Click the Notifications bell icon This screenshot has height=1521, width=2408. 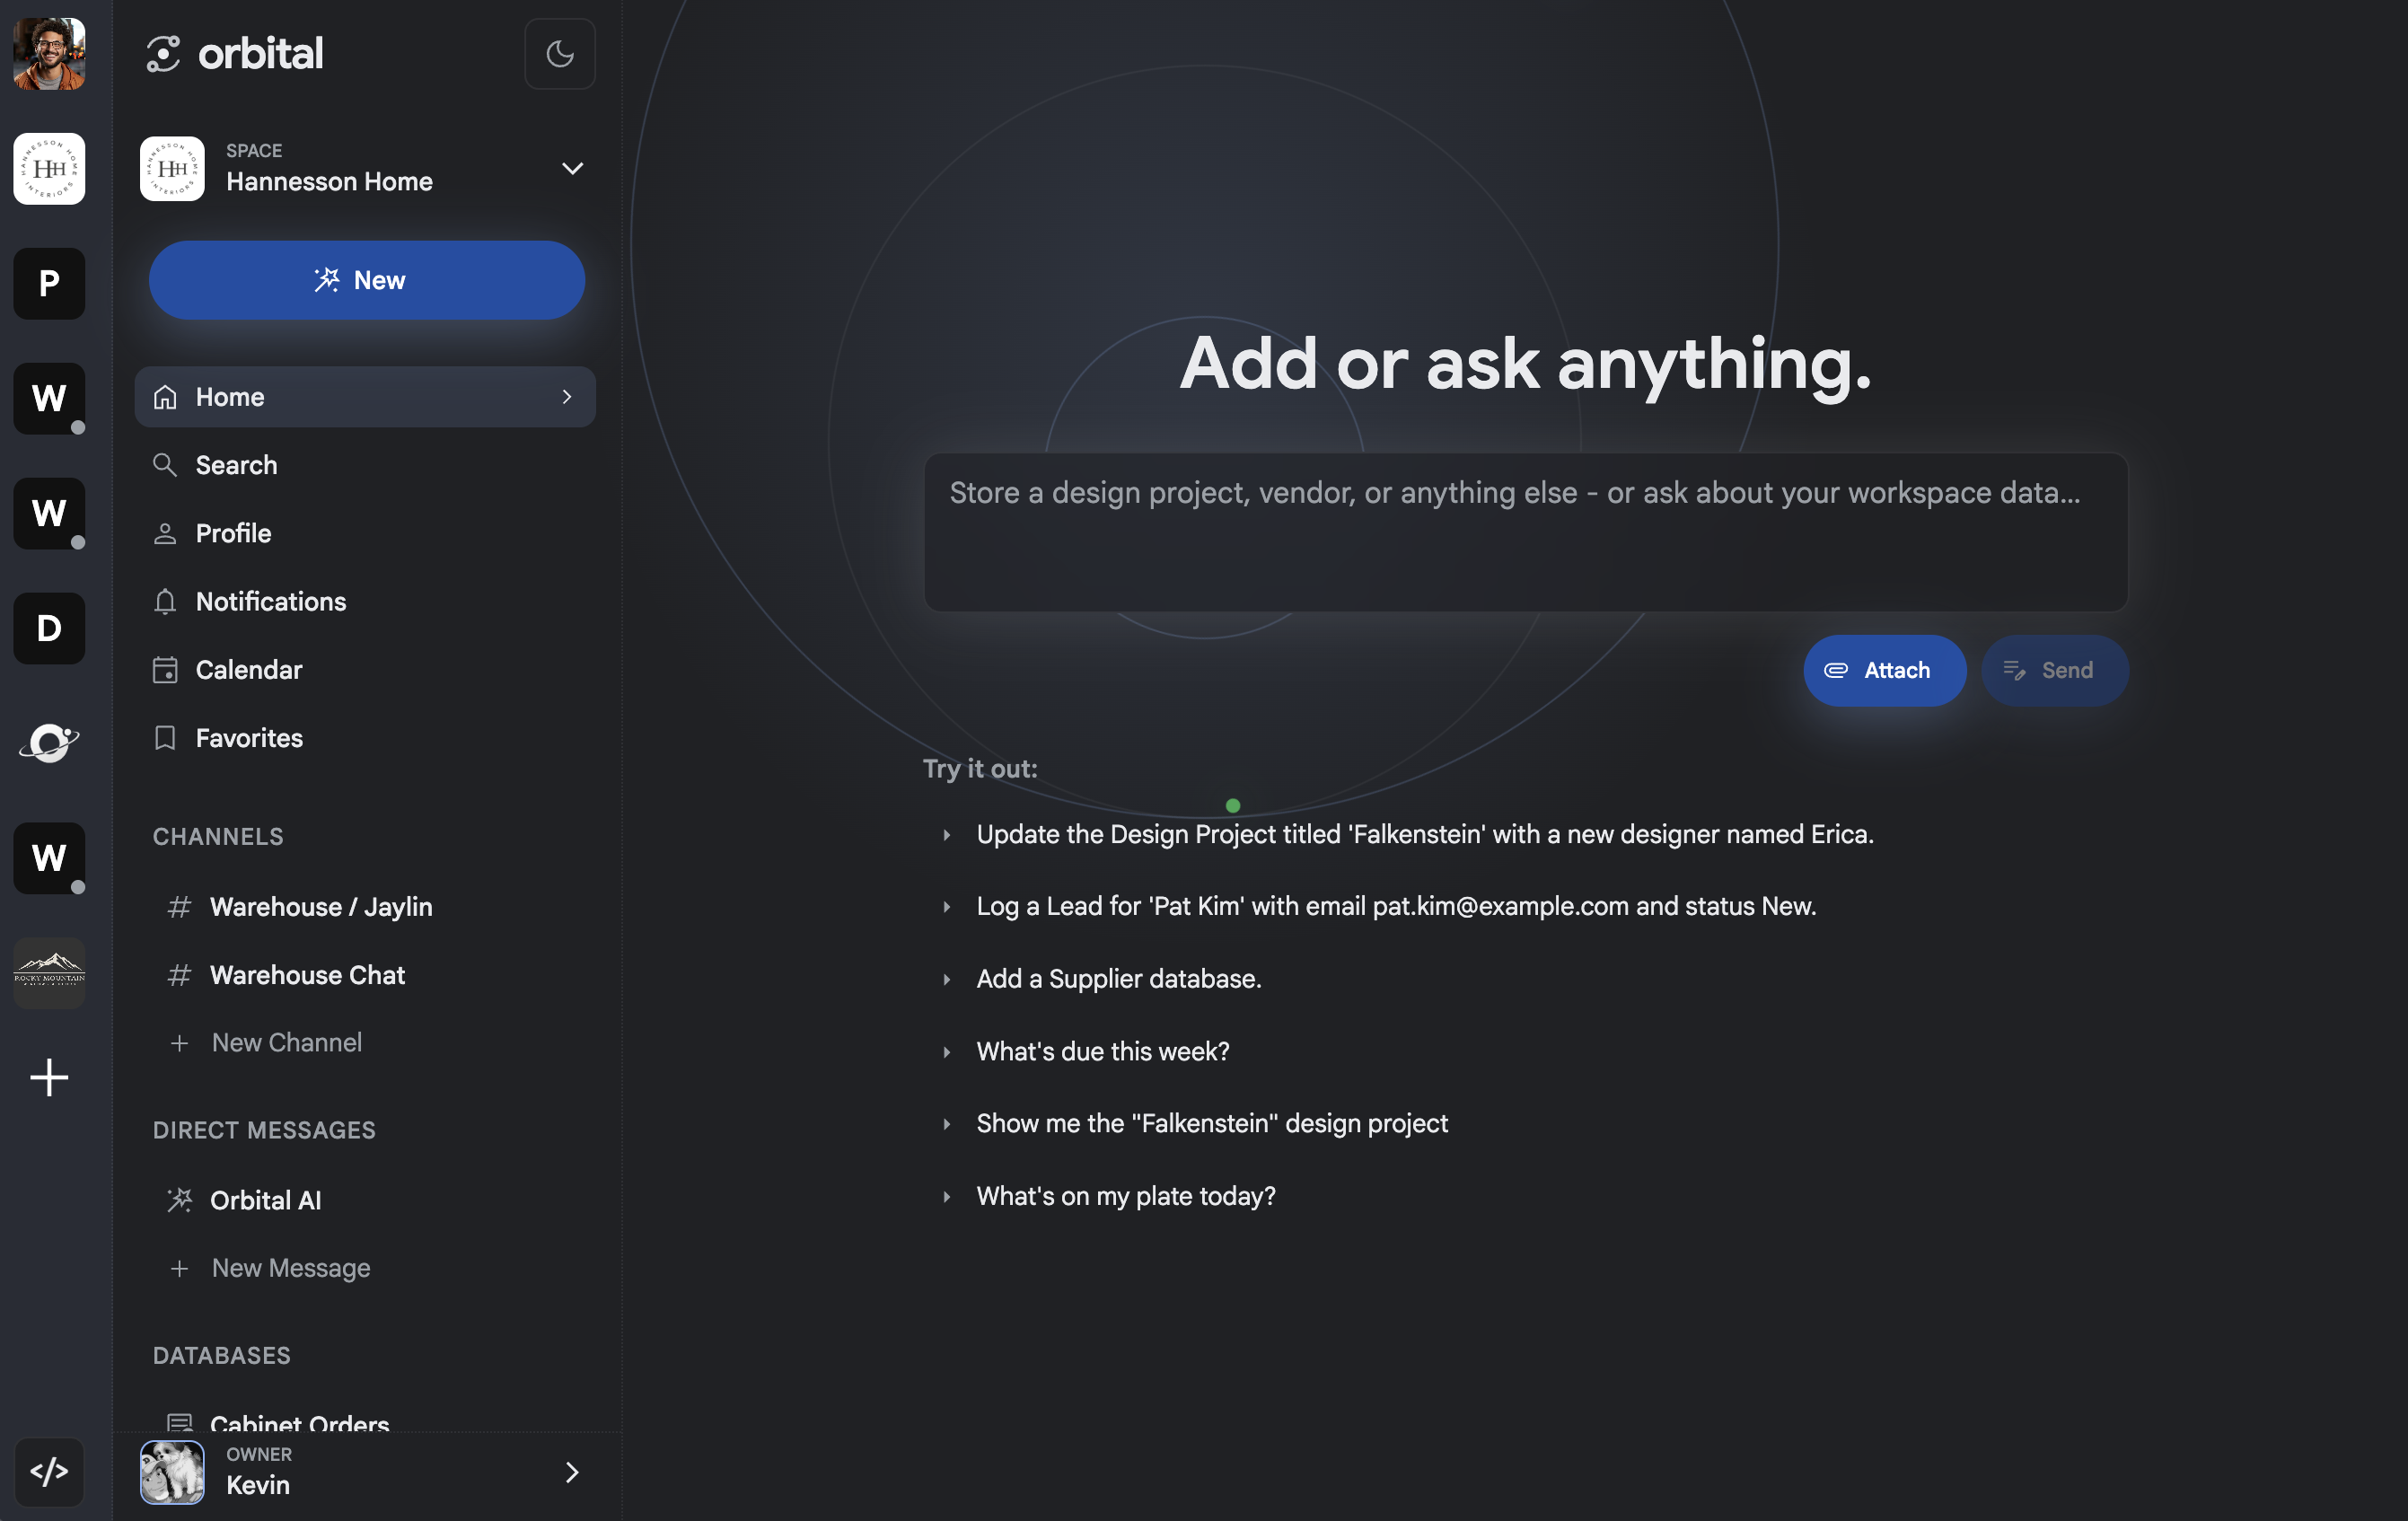pyautogui.click(x=165, y=601)
